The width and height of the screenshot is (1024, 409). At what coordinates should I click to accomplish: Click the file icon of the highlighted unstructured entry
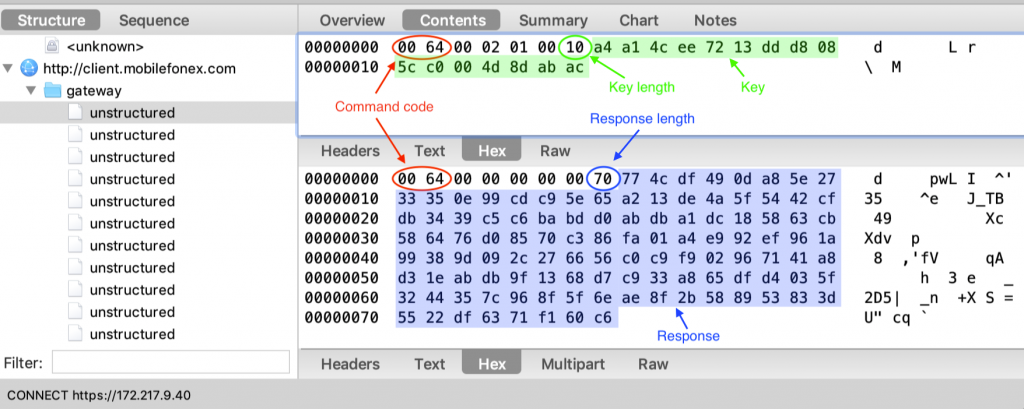pyautogui.click(x=75, y=113)
